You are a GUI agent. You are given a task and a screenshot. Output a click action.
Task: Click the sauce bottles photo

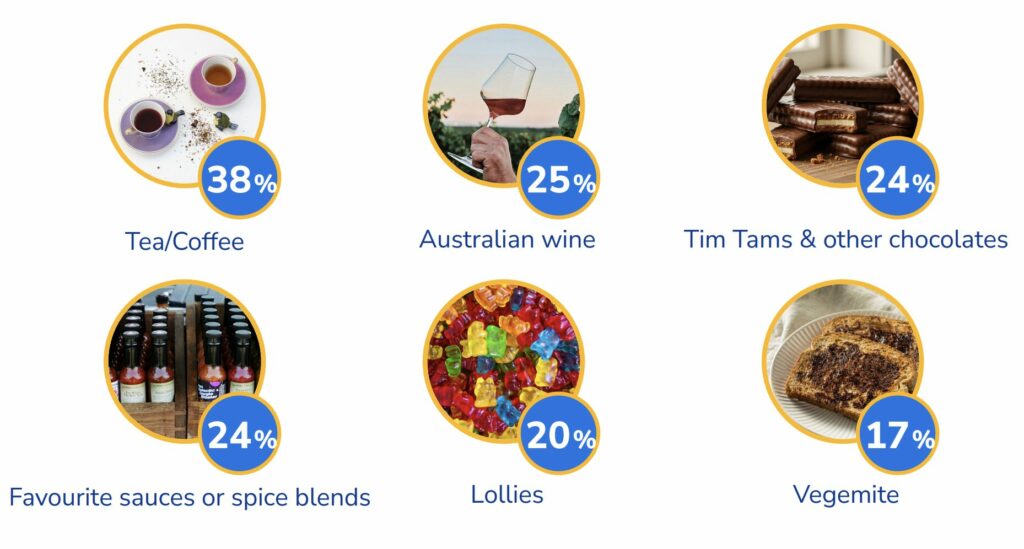point(170,355)
